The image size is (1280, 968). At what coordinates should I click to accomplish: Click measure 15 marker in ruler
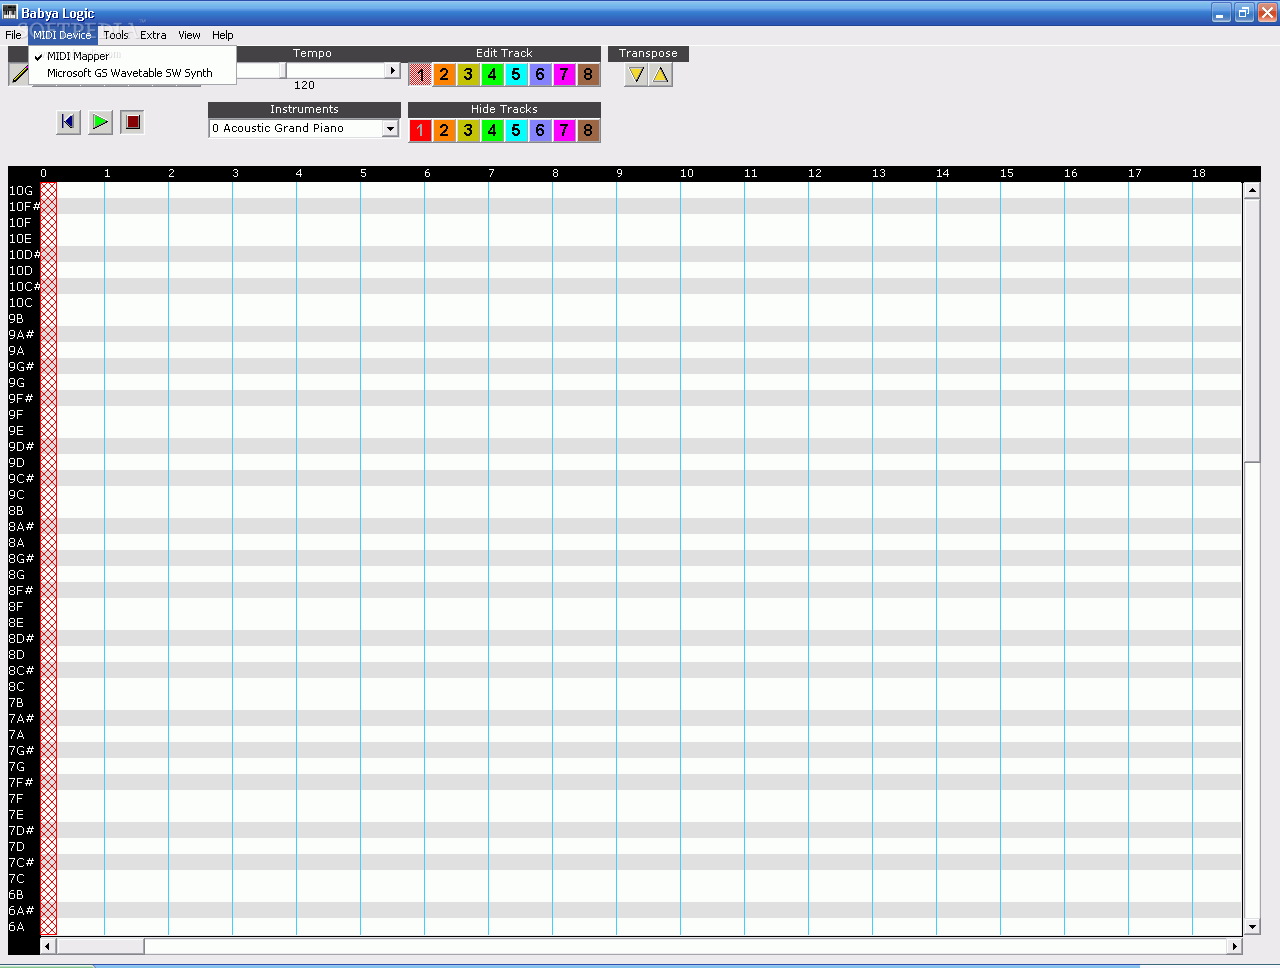tap(1007, 173)
